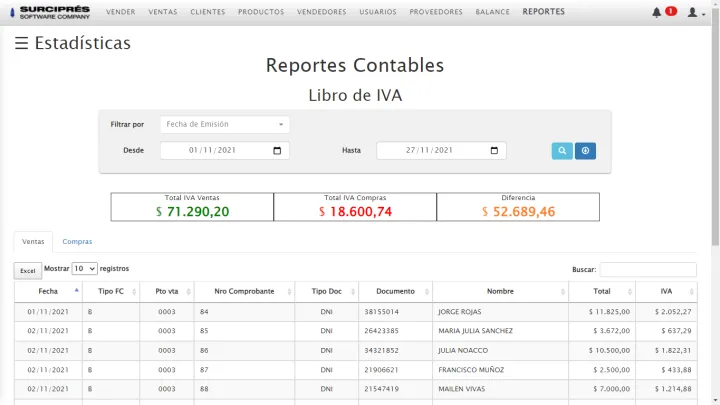Click the Total IVA Ventas amount 71.290,20

[x=192, y=212]
